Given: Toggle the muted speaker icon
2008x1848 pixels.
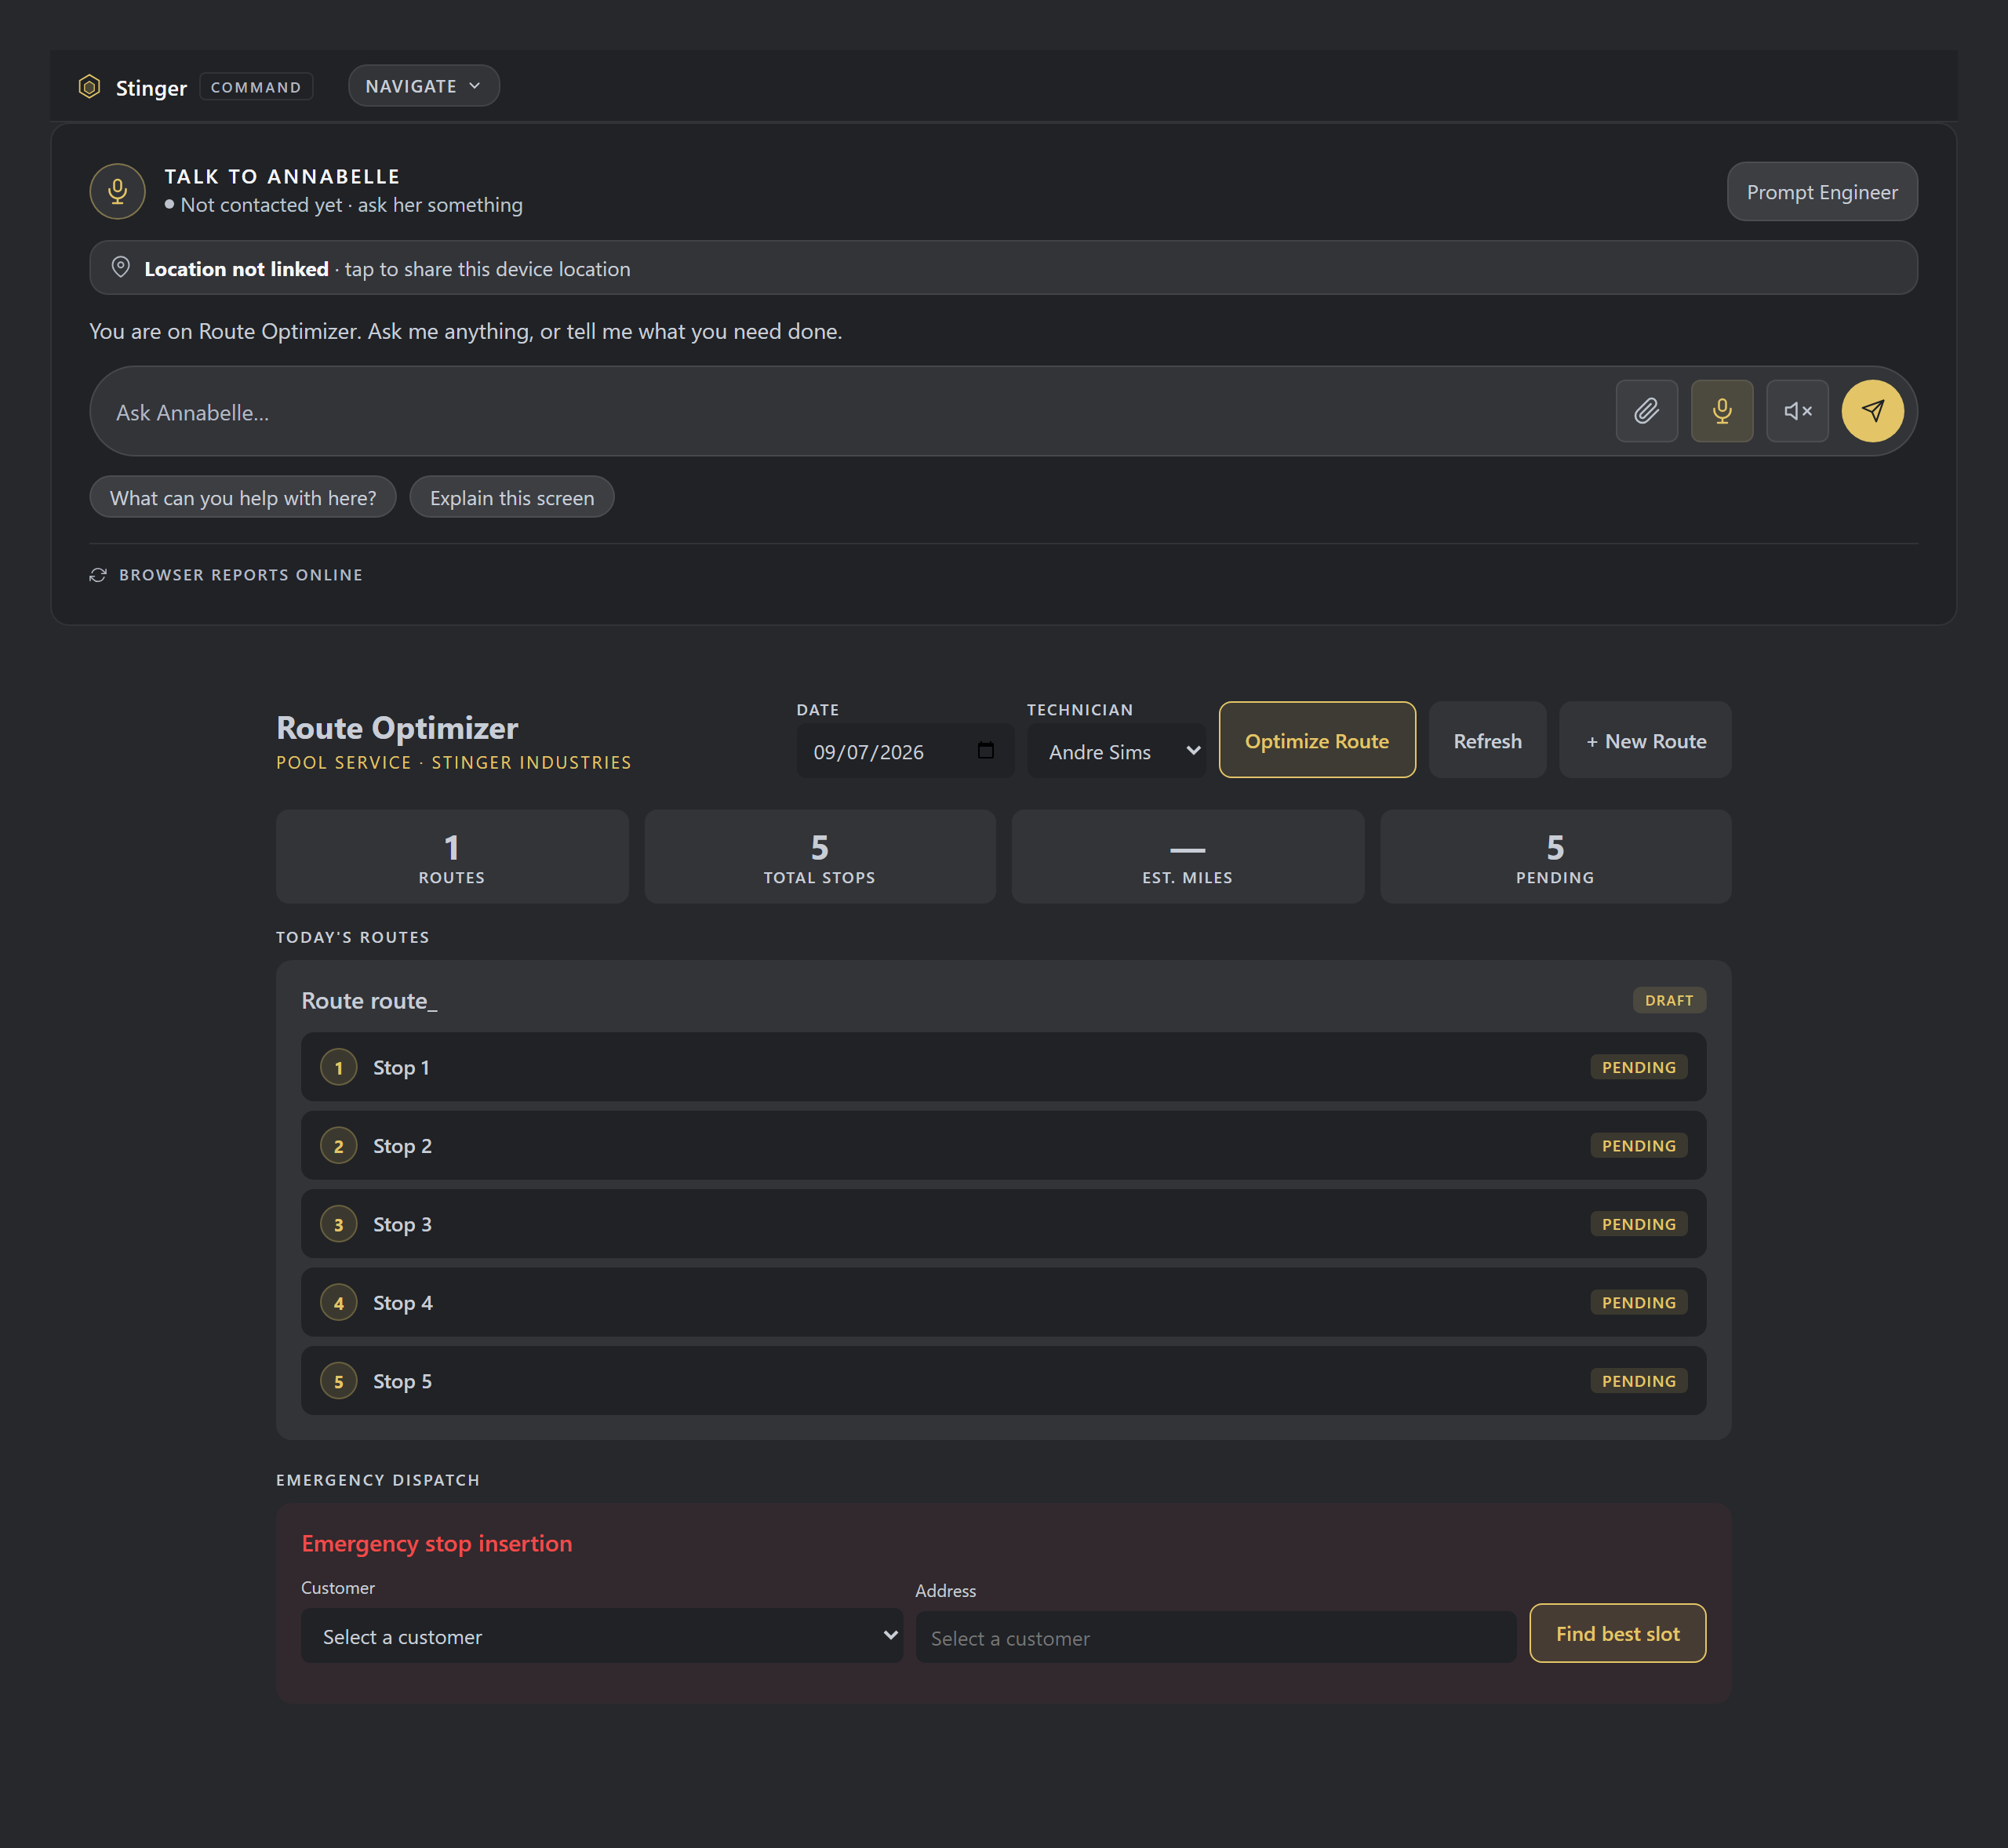Looking at the screenshot, I should (1797, 411).
